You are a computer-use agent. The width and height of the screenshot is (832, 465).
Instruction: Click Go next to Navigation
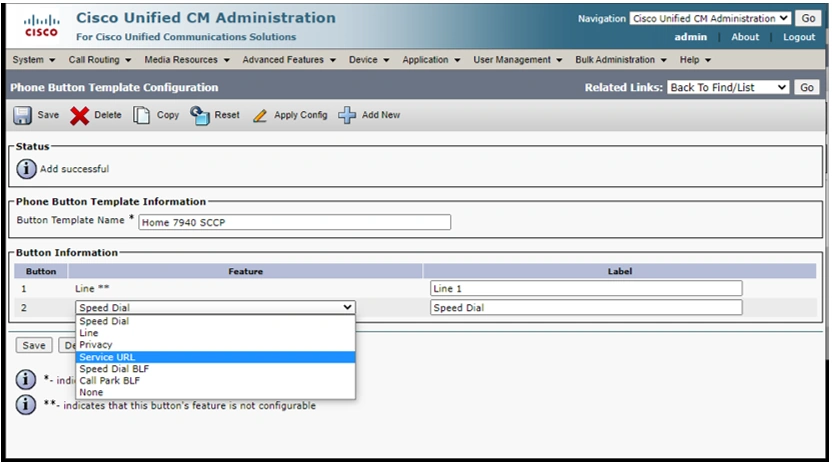pyautogui.click(x=808, y=19)
